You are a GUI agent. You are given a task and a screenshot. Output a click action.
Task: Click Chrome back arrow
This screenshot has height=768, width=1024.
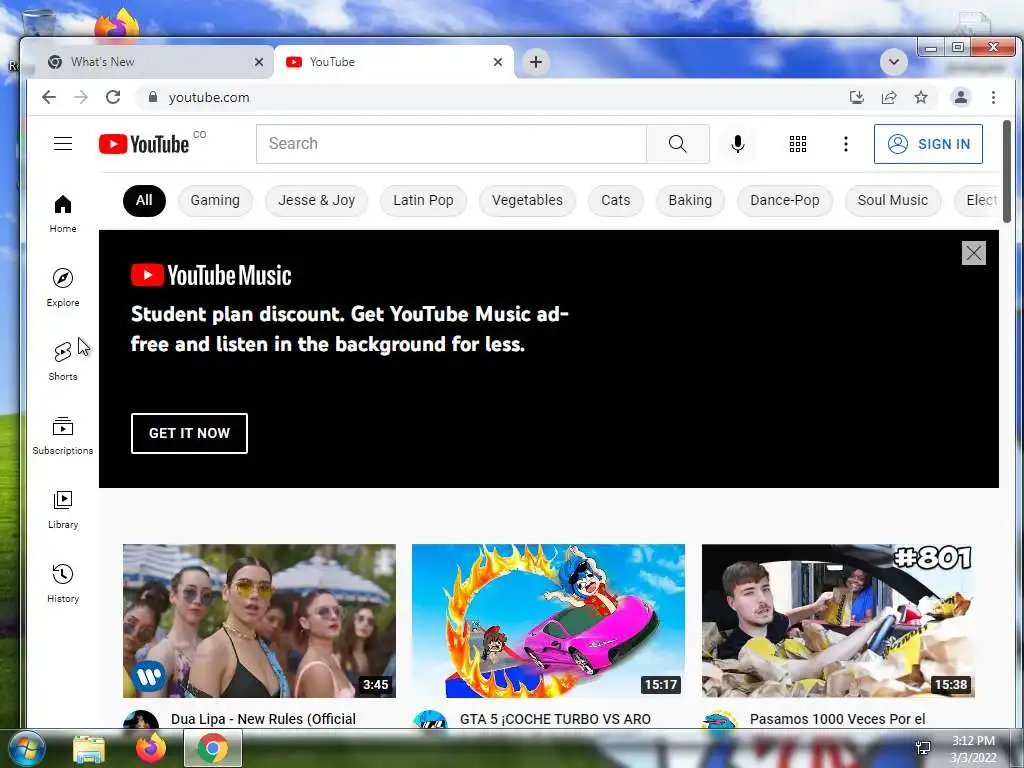pos(49,97)
